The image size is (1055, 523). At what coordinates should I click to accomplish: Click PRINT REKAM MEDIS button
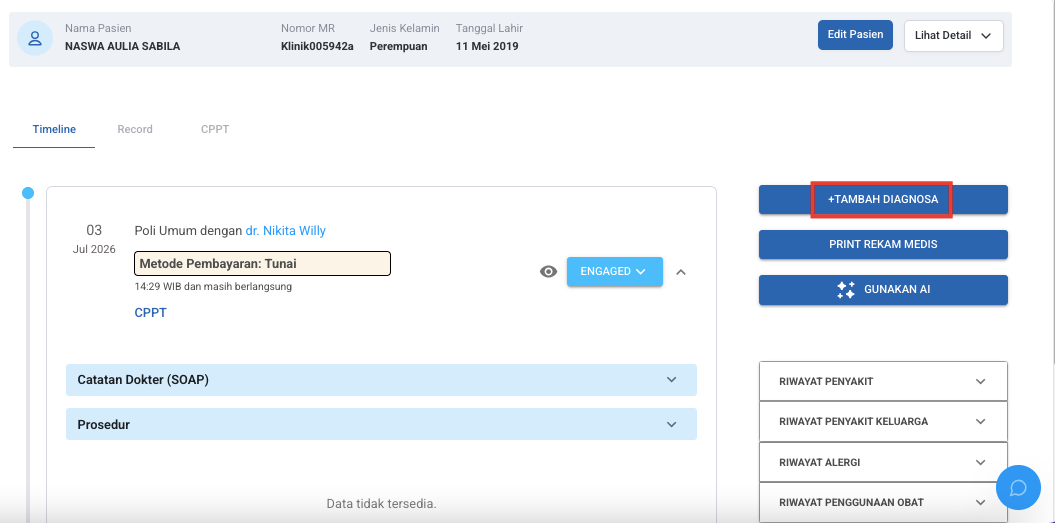click(883, 244)
